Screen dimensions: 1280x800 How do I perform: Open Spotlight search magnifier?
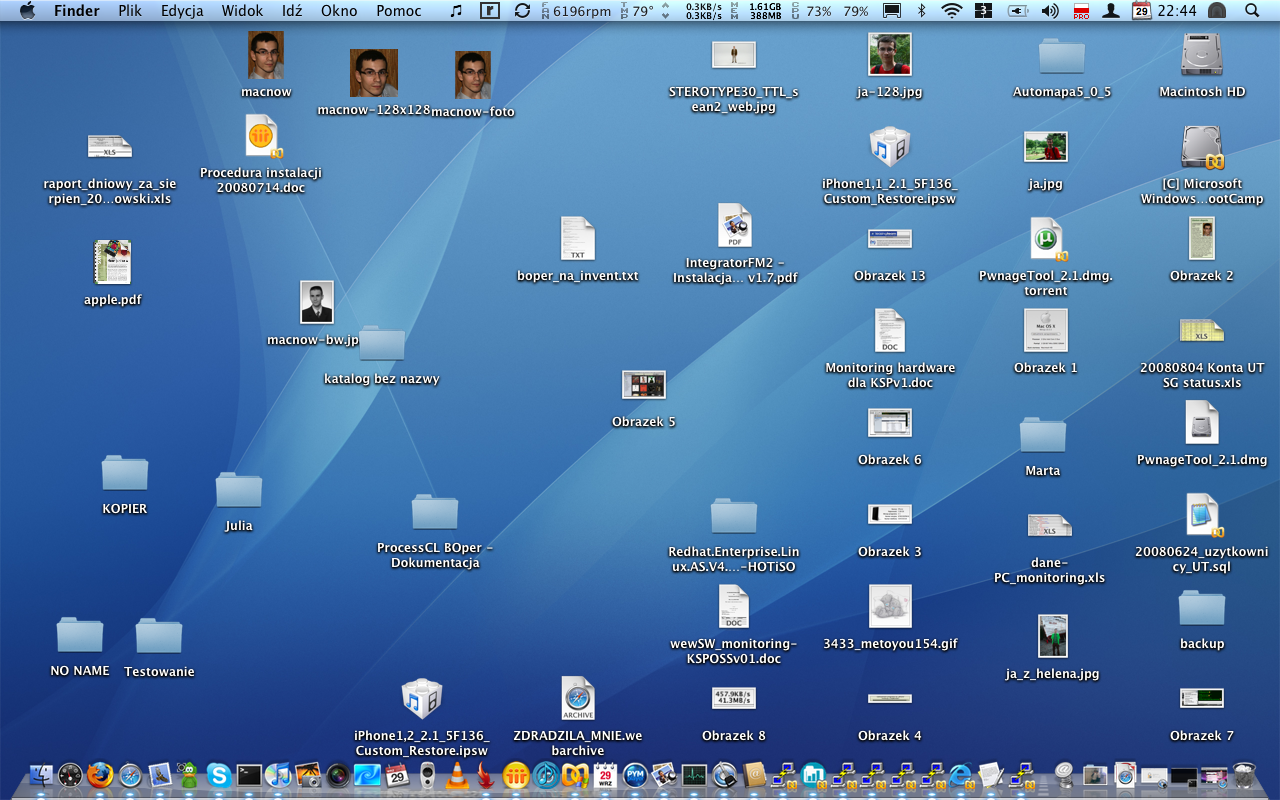click(x=1252, y=11)
